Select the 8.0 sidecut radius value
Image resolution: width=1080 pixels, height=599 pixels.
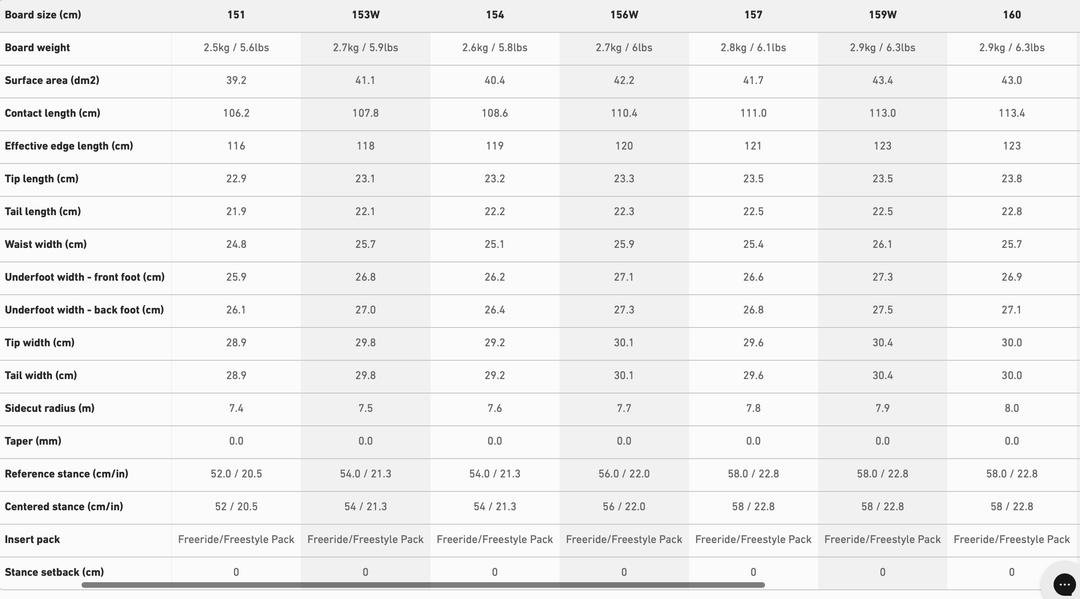tap(1012, 408)
